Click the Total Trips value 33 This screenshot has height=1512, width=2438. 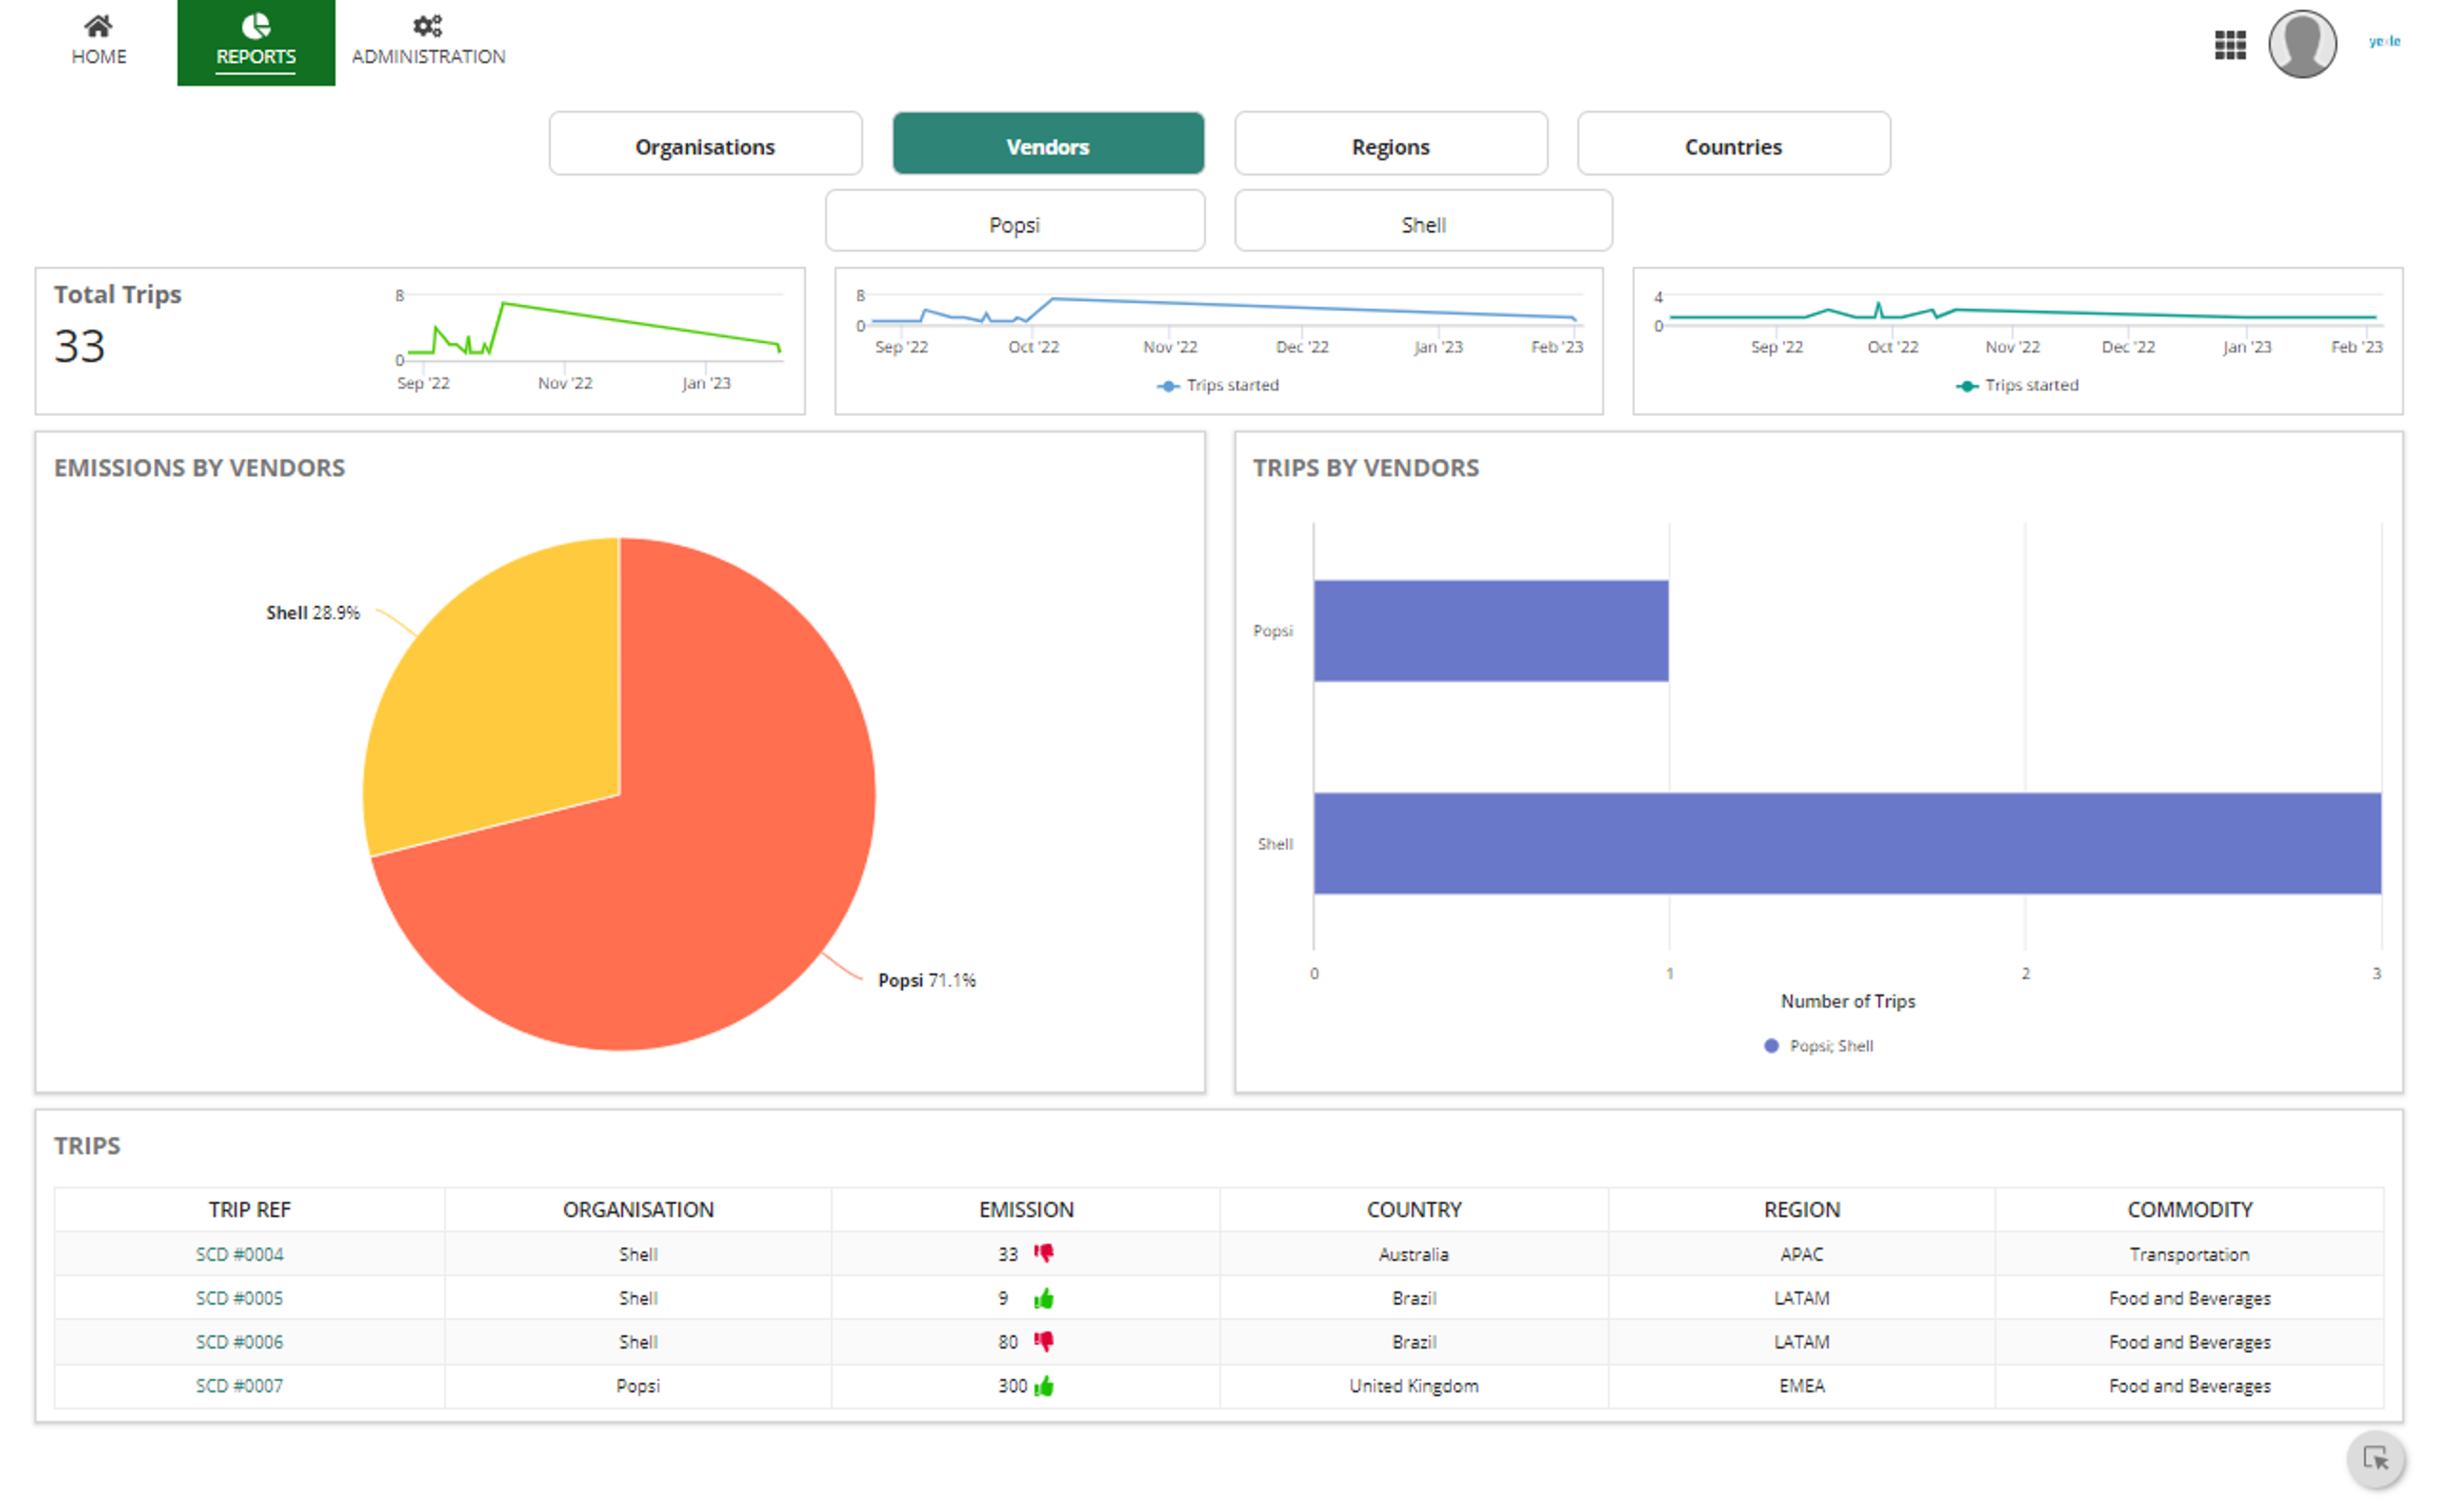pyautogui.click(x=79, y=346)
